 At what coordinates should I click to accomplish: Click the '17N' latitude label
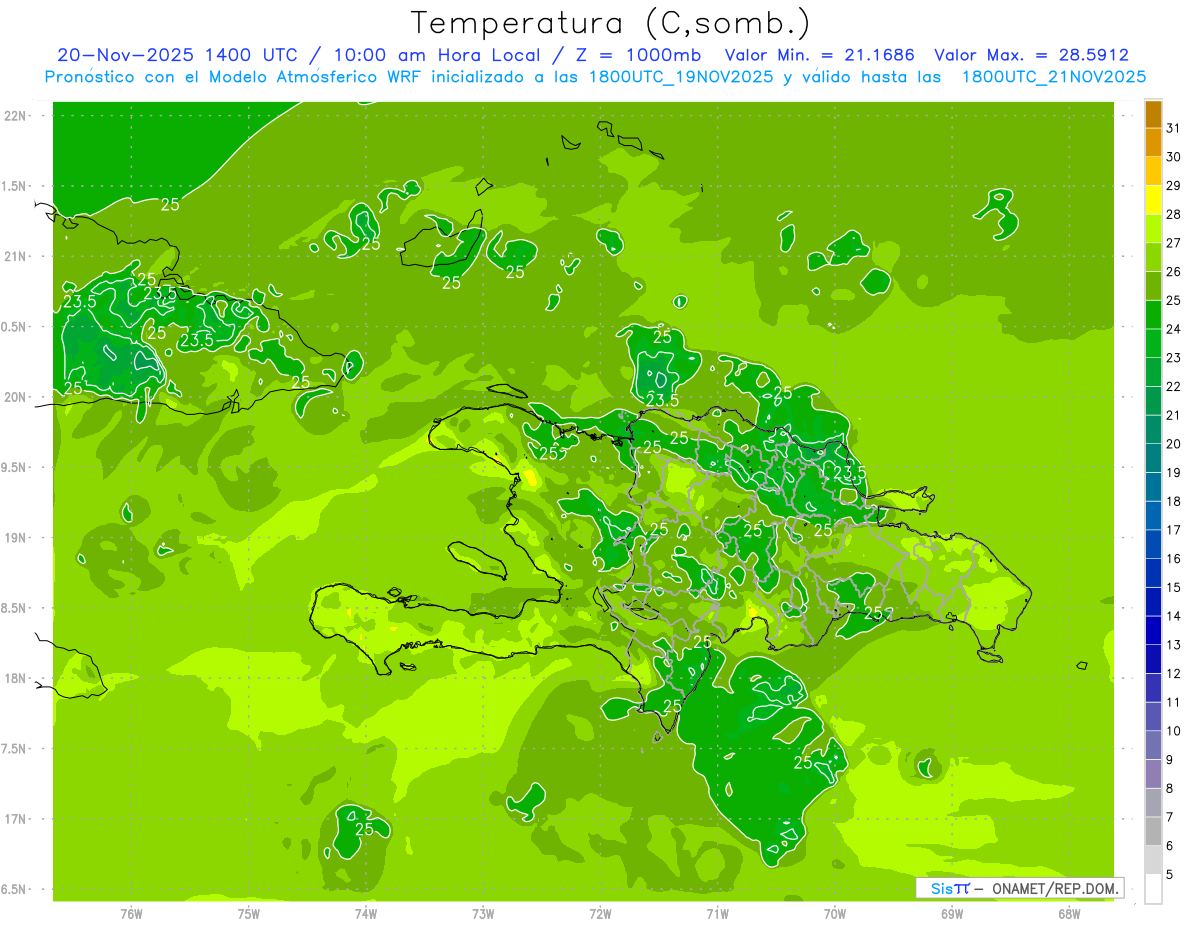tap(17, 819)
